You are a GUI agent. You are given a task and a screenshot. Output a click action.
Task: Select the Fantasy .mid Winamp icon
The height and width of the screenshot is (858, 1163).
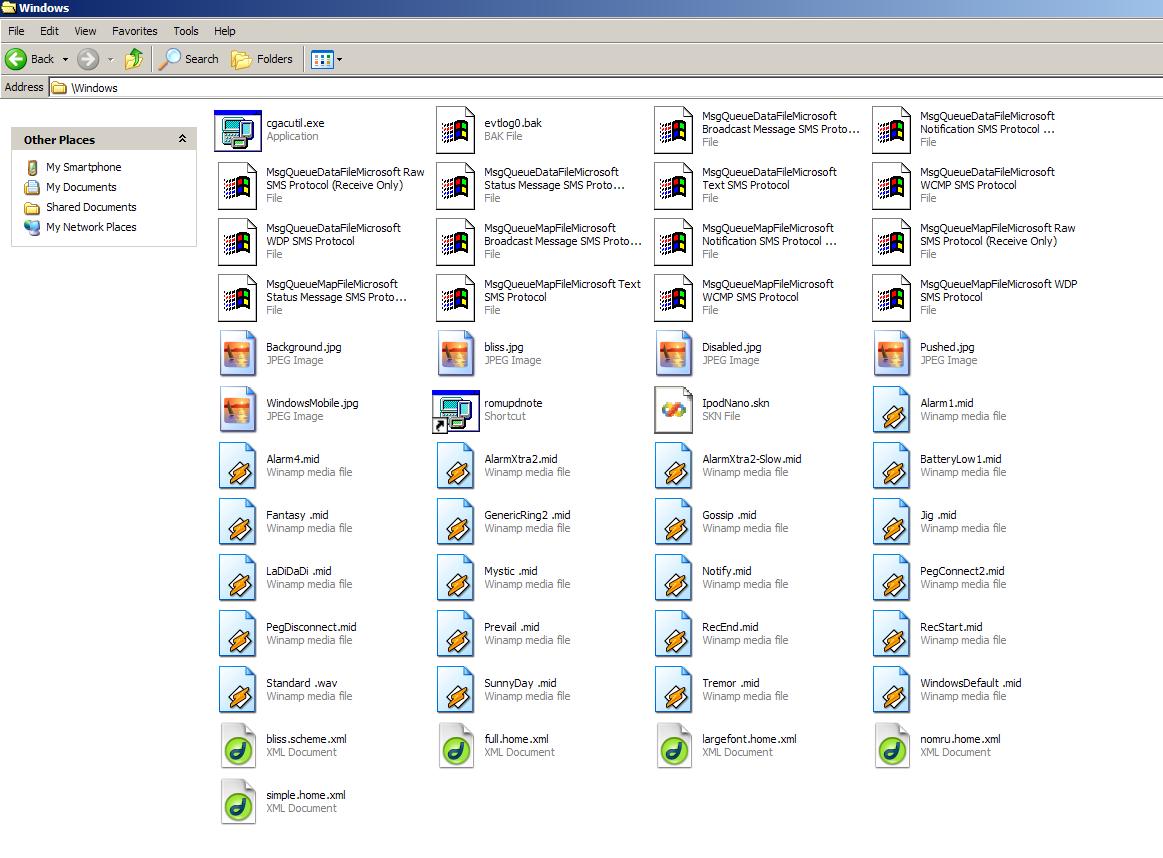click(x=237, y=522)
